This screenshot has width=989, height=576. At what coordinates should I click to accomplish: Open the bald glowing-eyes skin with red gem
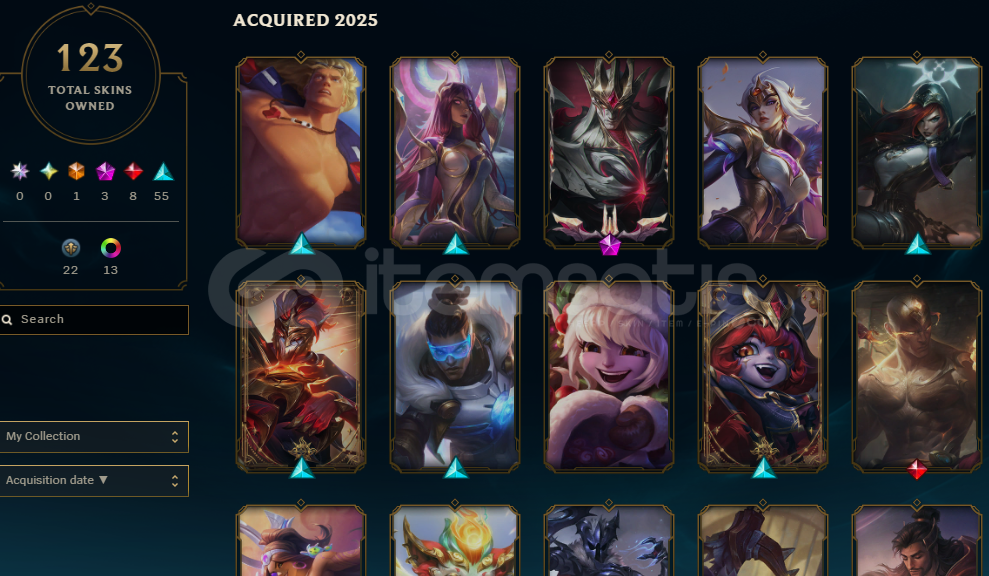(x=916, y=376)
